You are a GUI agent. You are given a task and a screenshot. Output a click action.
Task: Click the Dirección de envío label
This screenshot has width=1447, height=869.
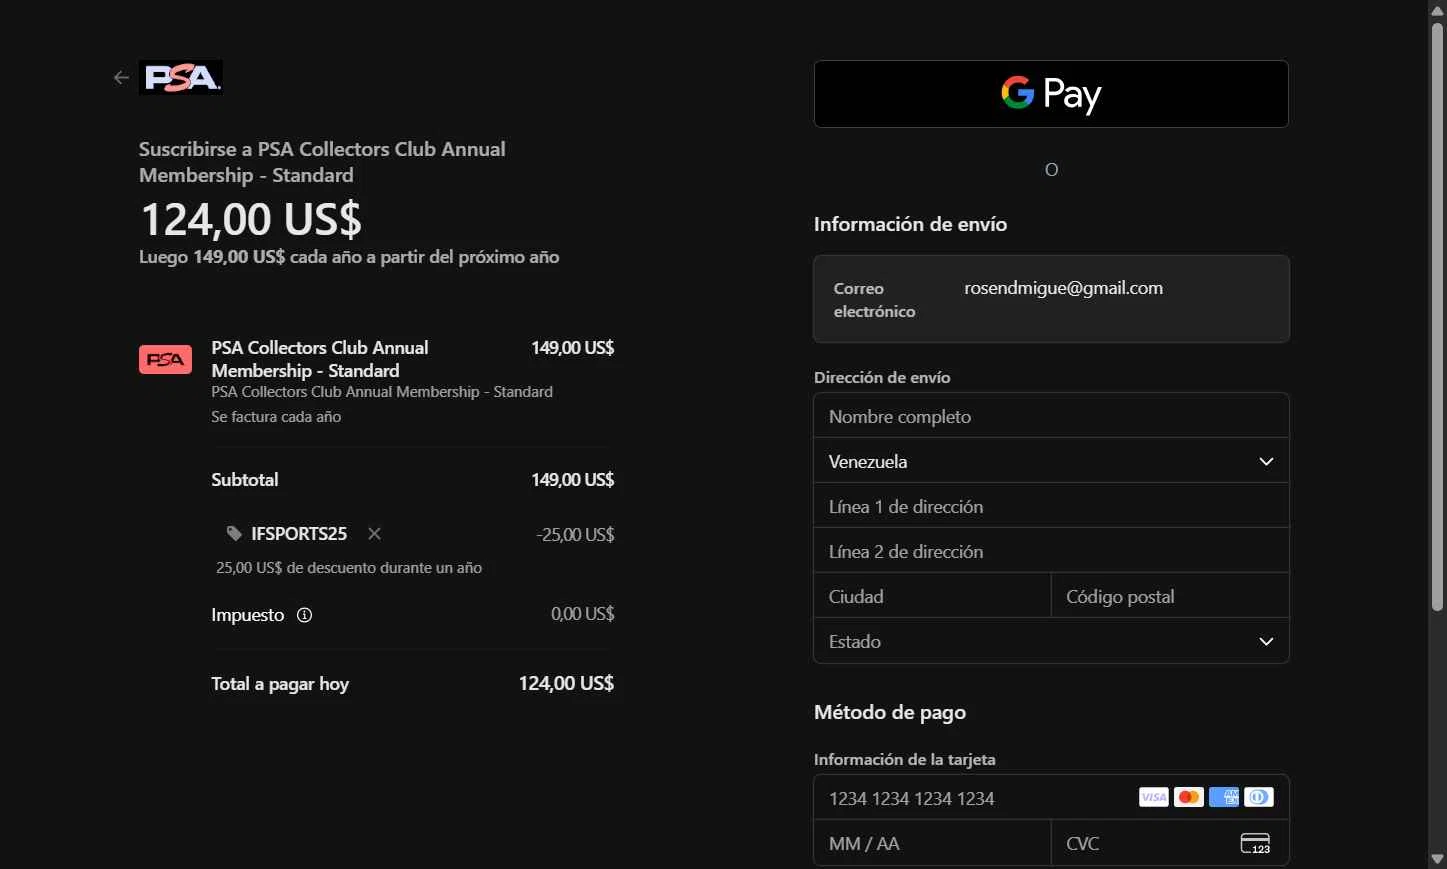click(882, 377)
